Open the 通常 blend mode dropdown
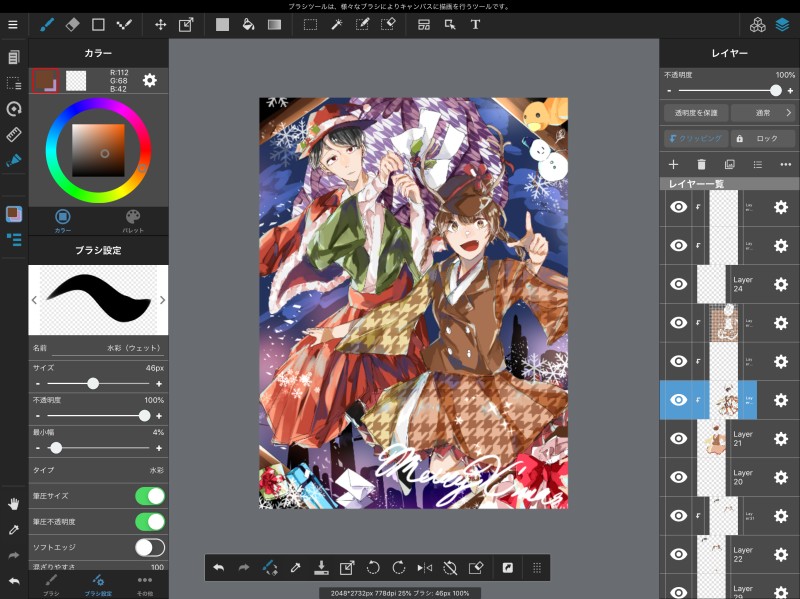Image resolution: width=800 pixels, height=599 pixels. (763, 113)
